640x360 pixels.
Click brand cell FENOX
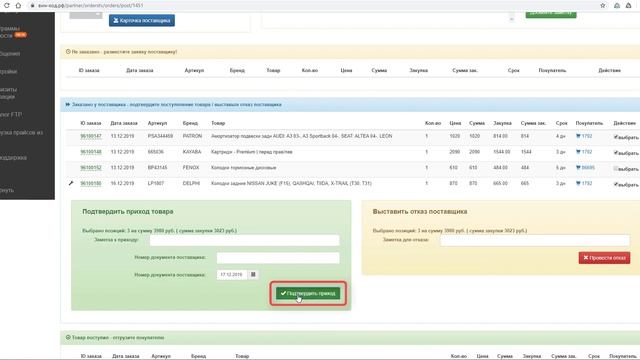click(x=191, y=167)
